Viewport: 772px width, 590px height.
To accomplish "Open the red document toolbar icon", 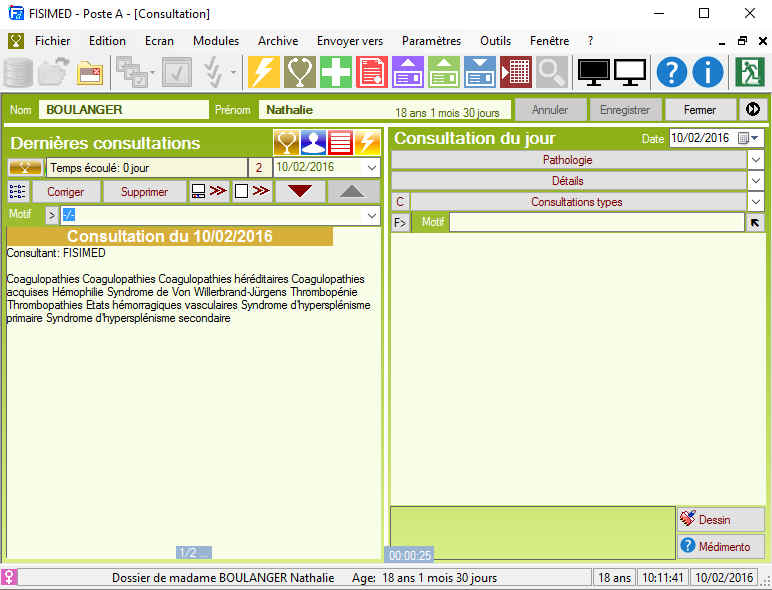I will pos(372,72).
